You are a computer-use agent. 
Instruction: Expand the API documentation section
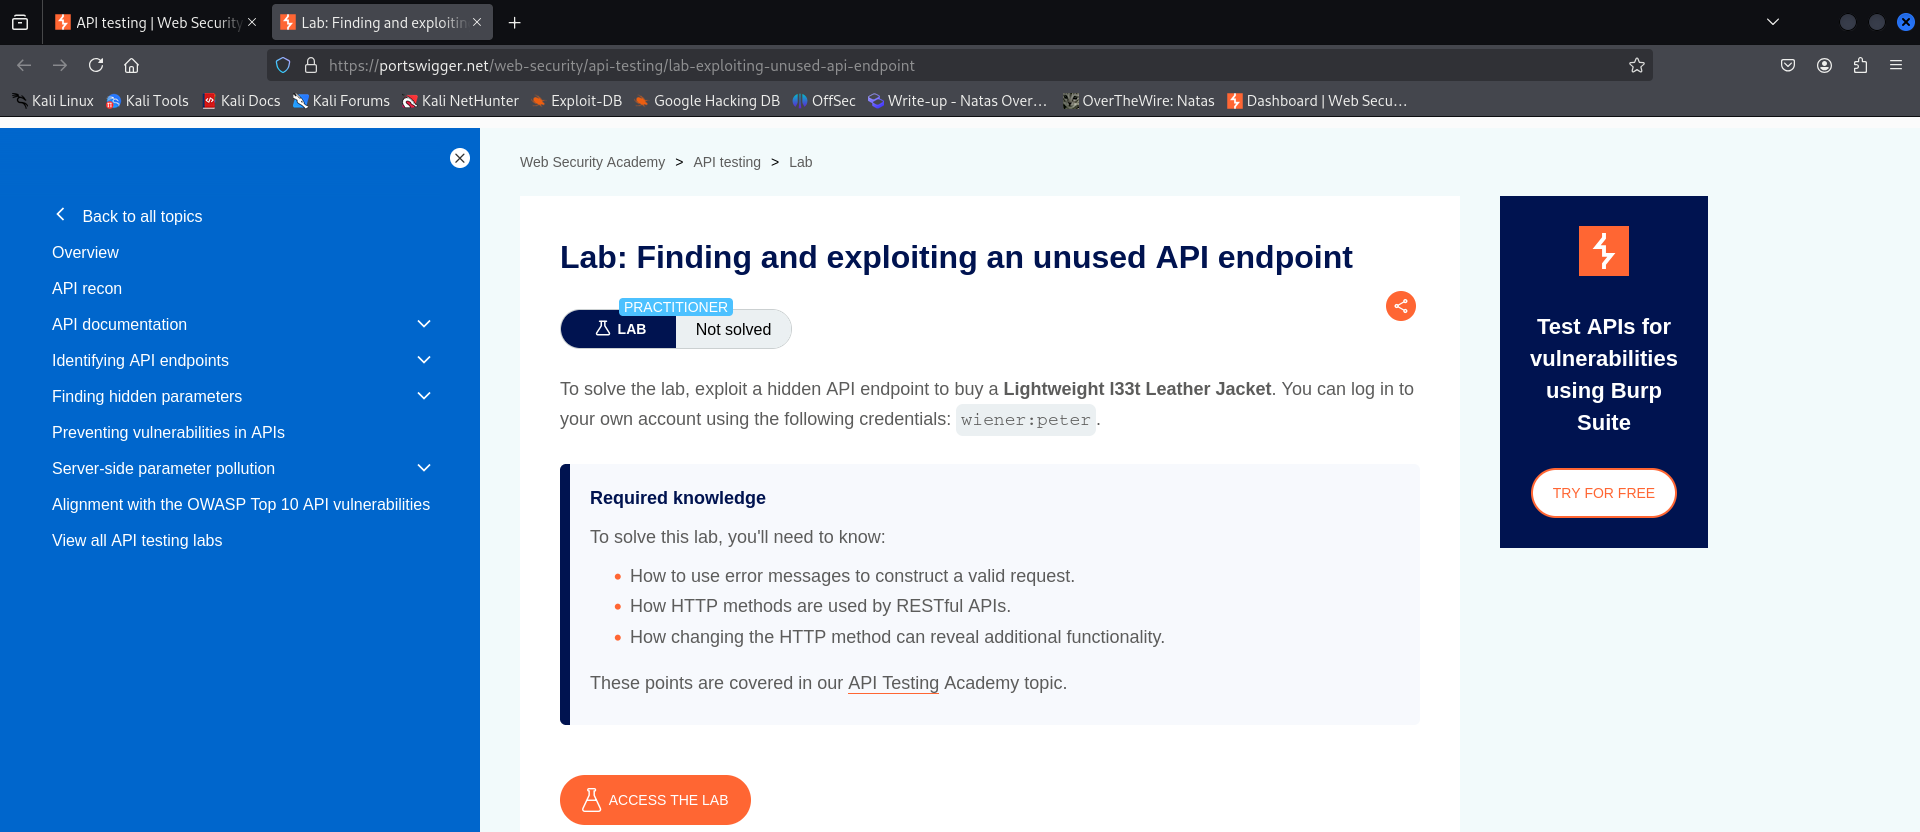point(424,324)
